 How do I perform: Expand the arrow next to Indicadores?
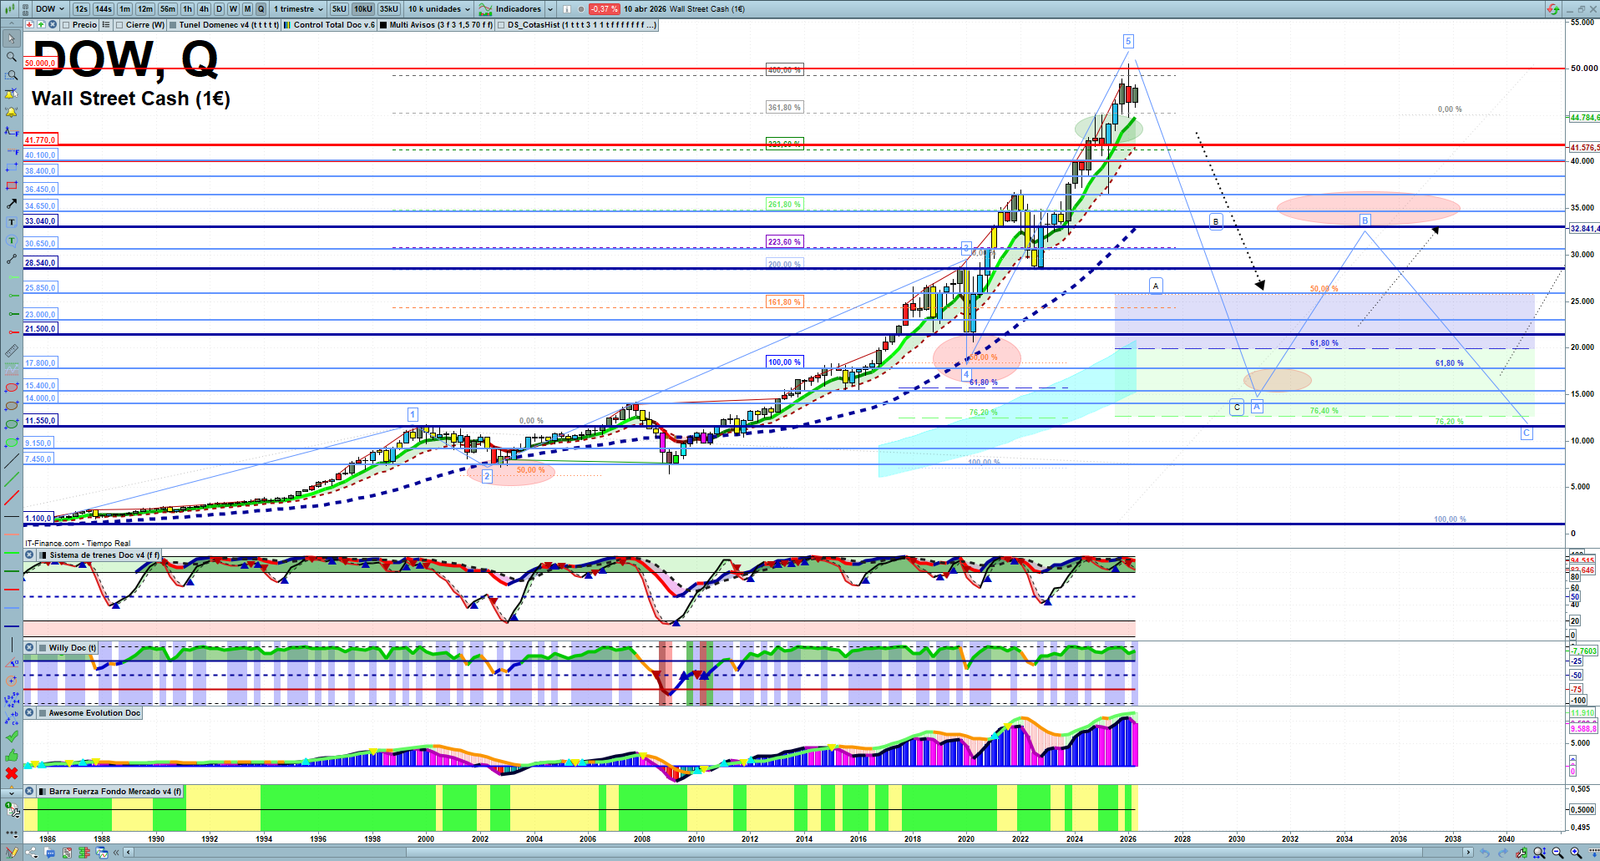pyautogui.click(x=550, y=9)
